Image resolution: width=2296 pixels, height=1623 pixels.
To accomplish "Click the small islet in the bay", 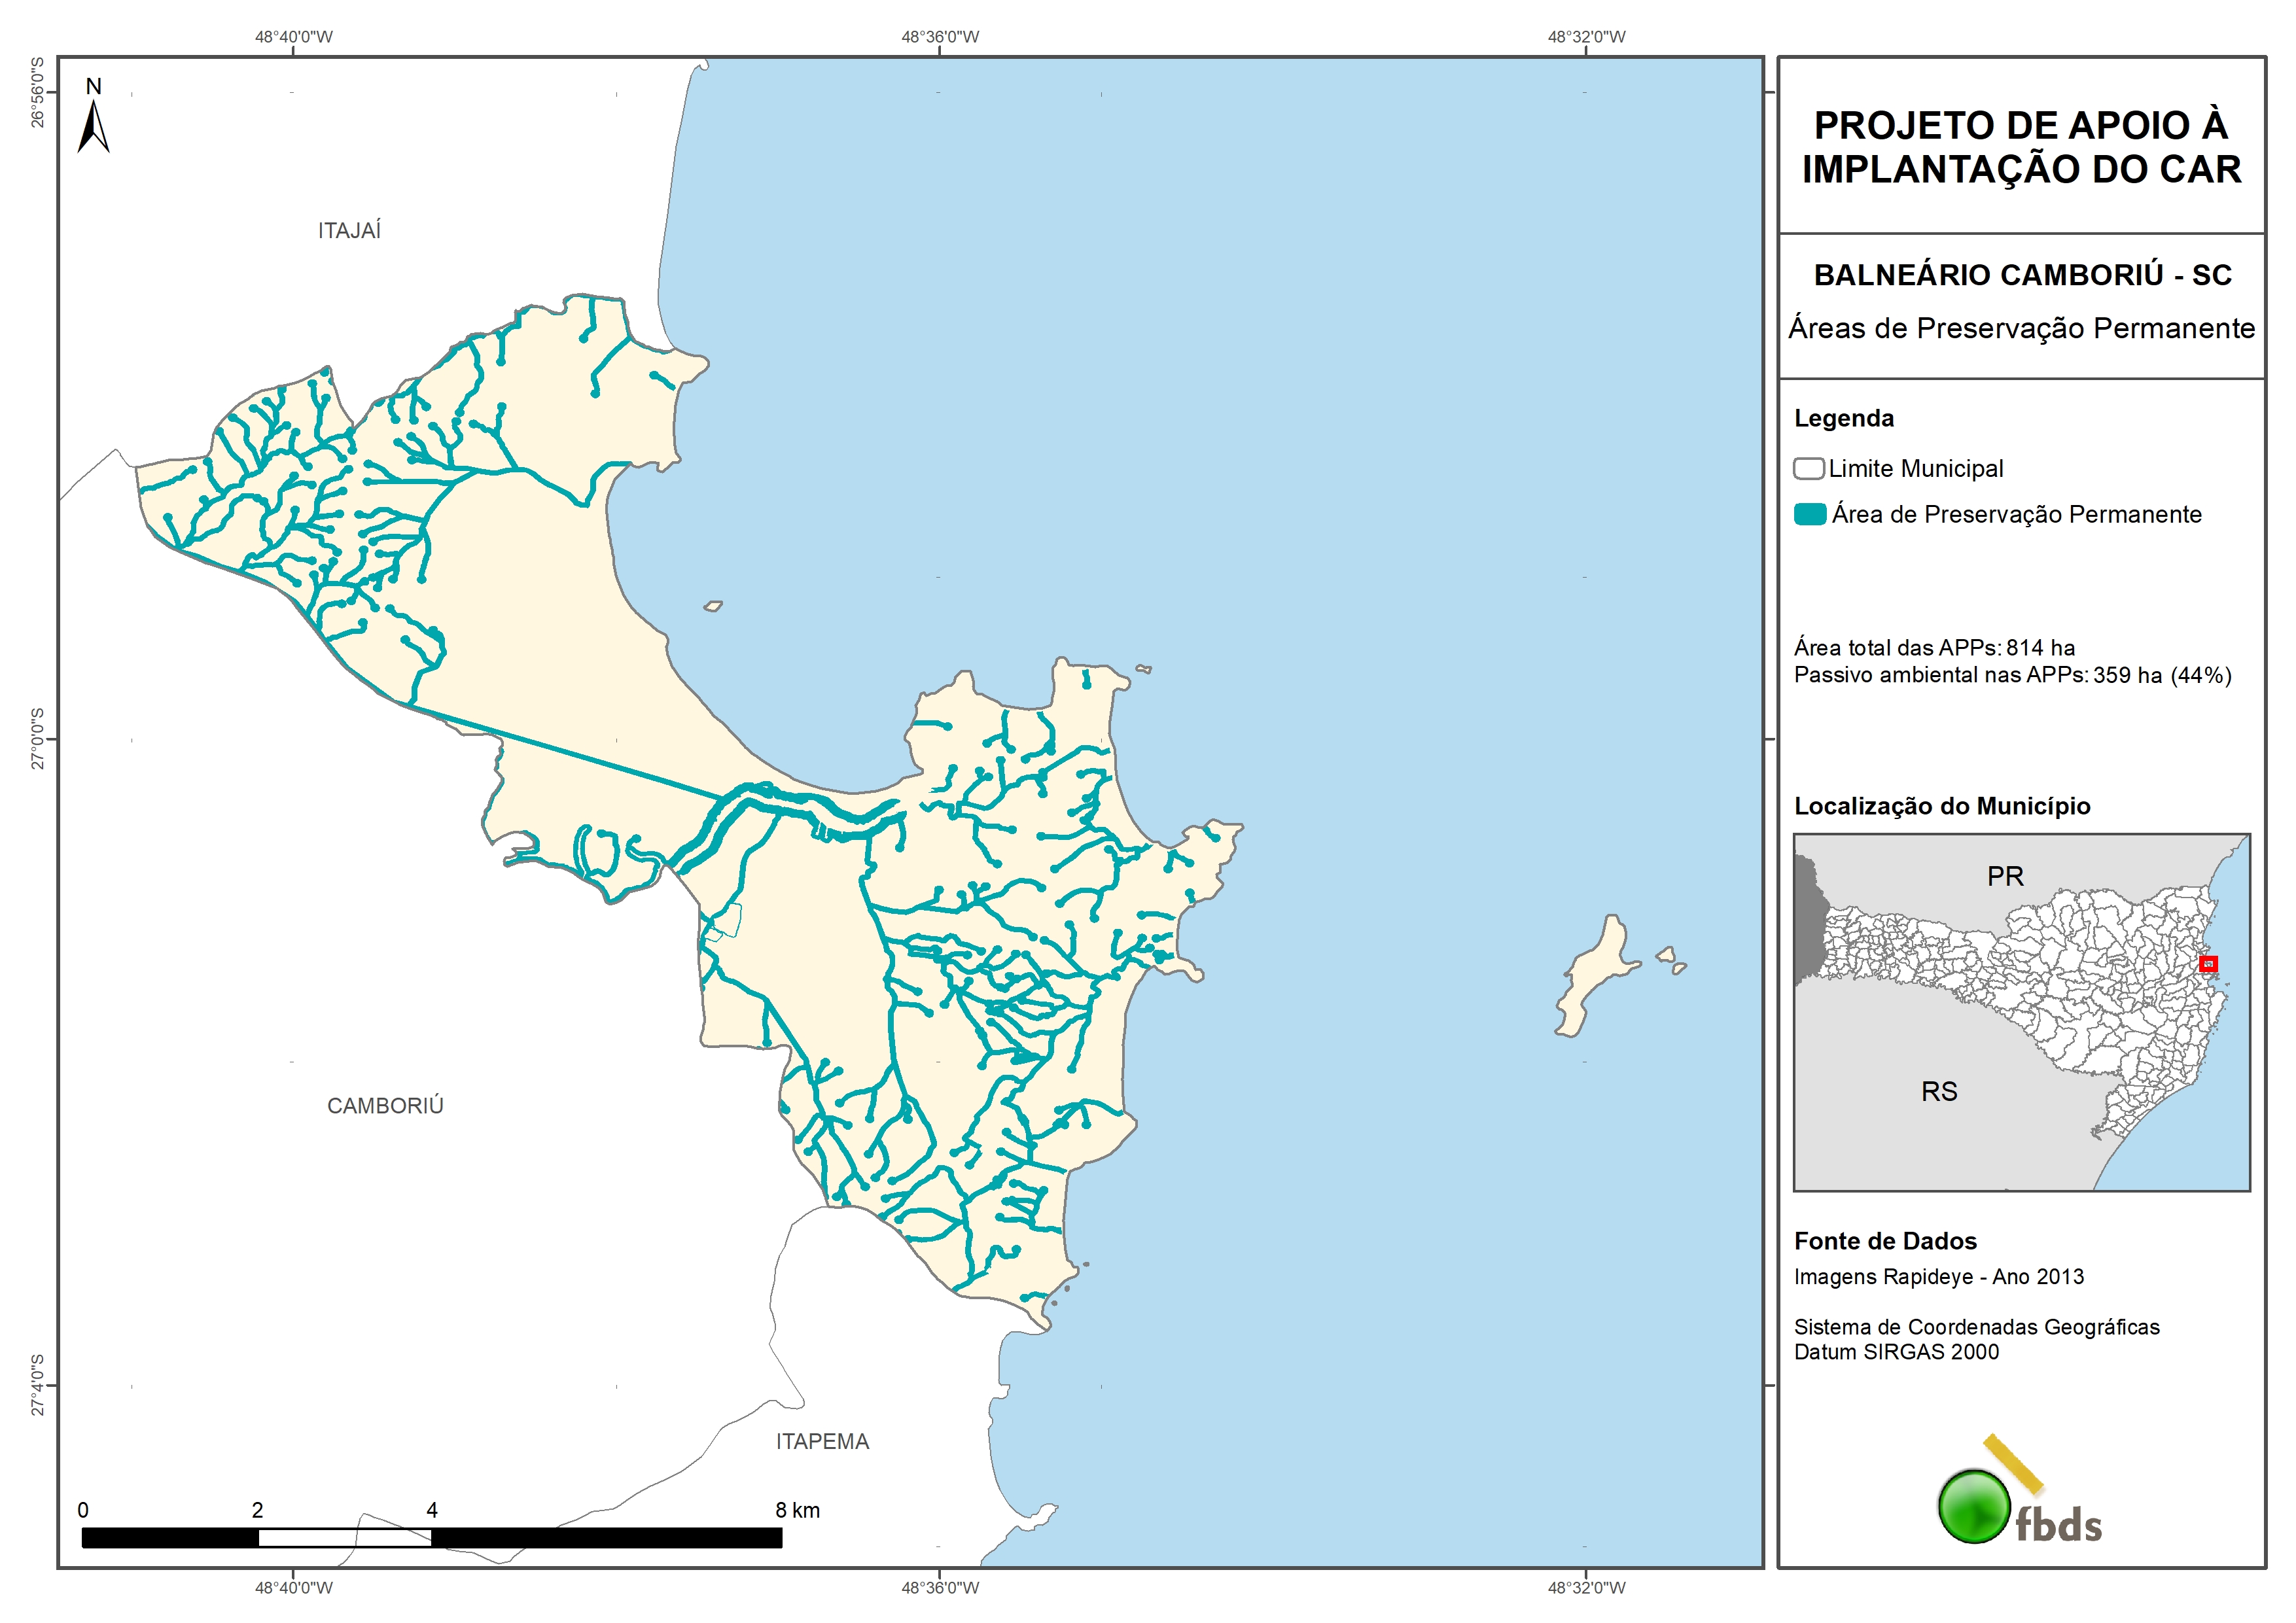I will pos(713,606).
